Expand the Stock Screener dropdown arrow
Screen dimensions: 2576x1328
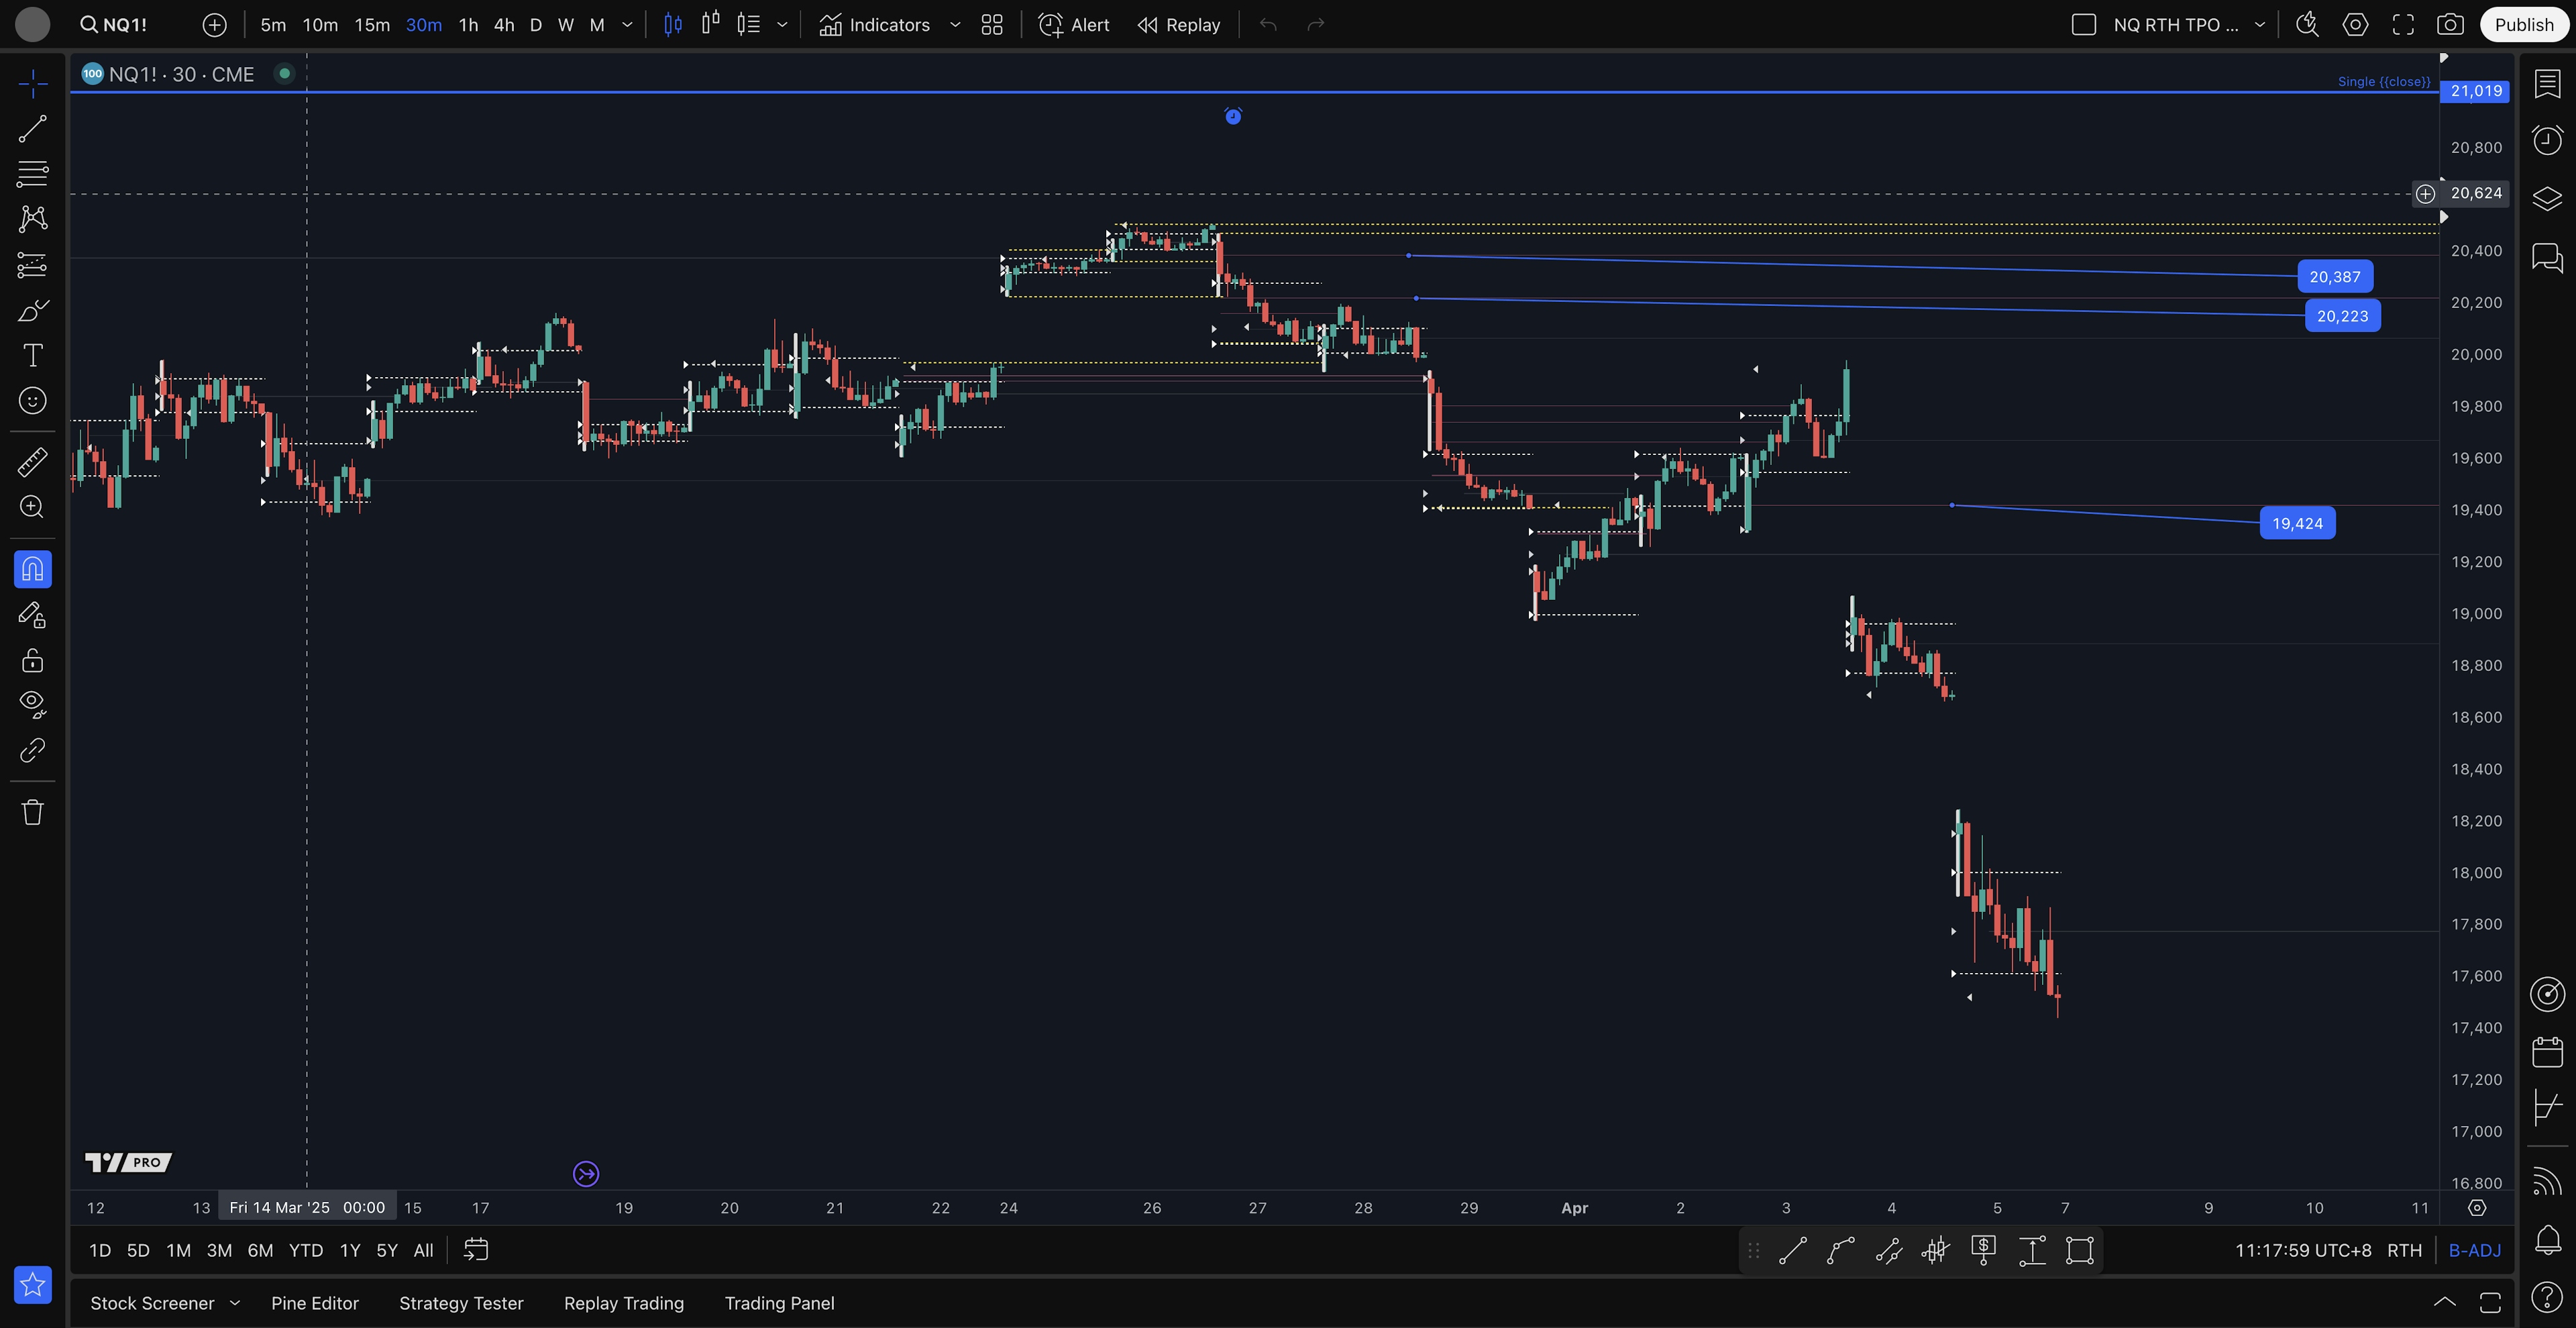point(235,1303)
